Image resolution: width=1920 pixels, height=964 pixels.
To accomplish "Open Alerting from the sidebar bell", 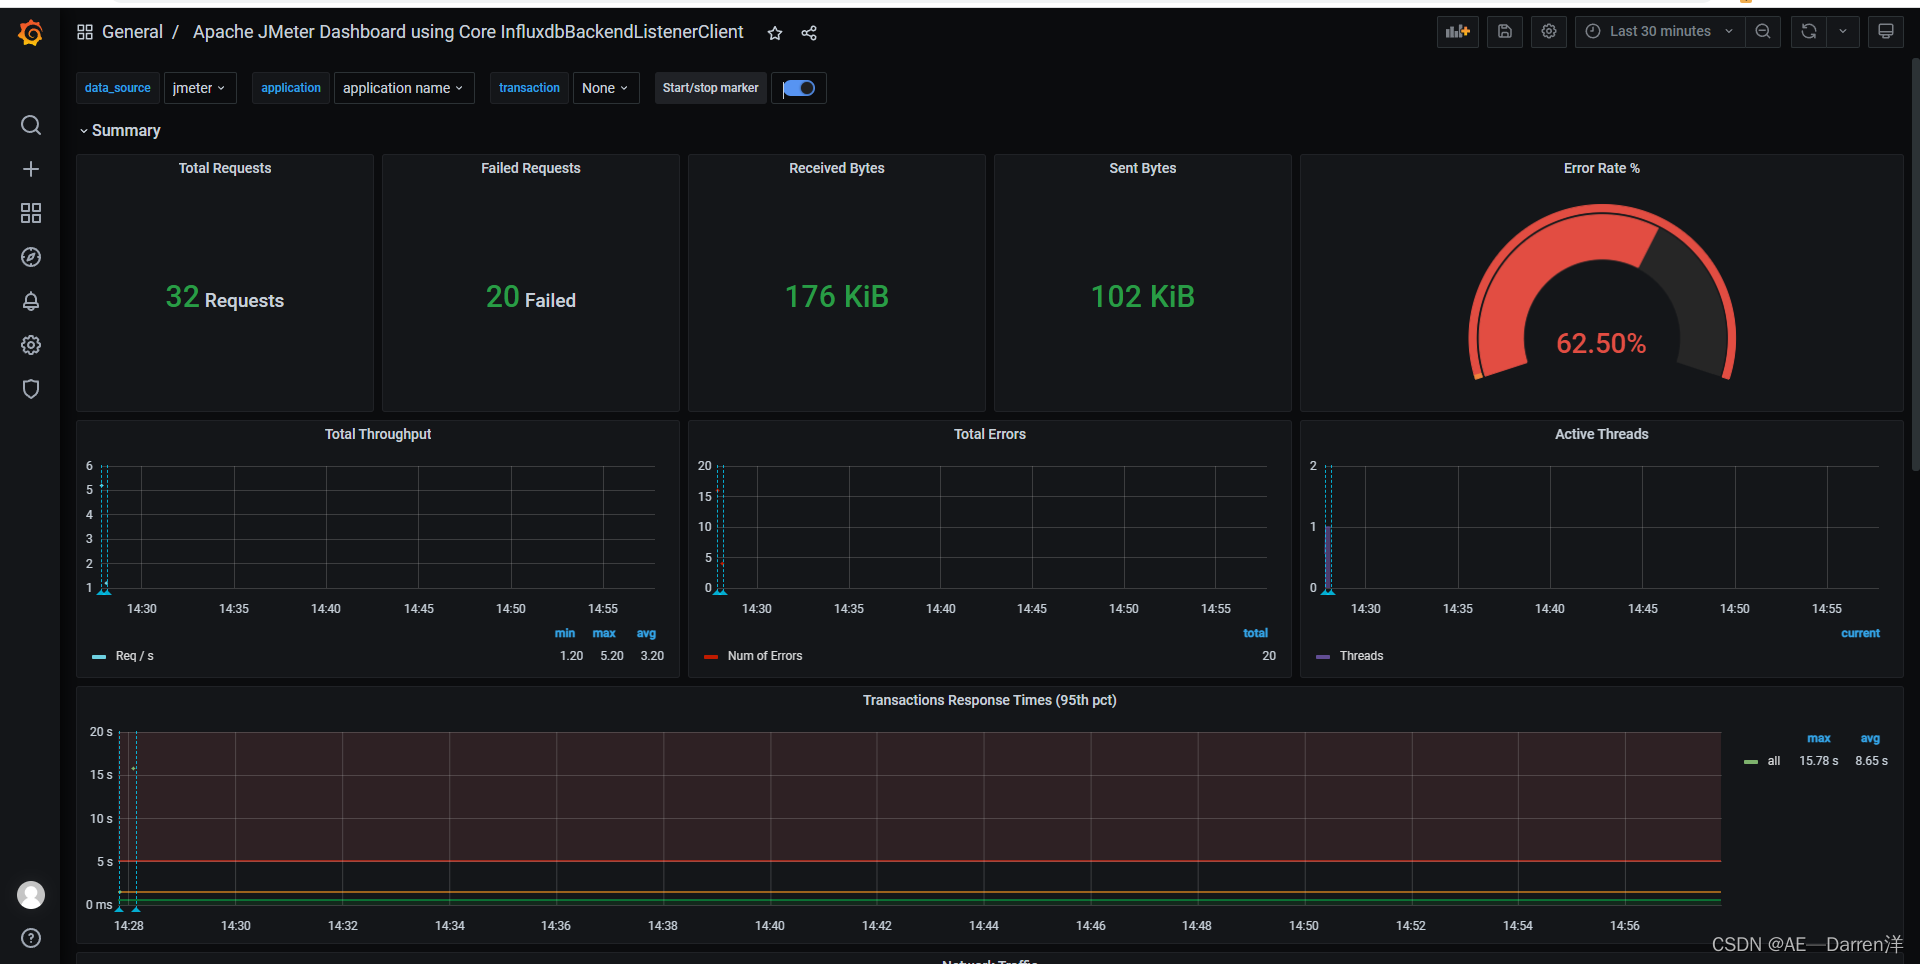I will click(x=31, y=301).
